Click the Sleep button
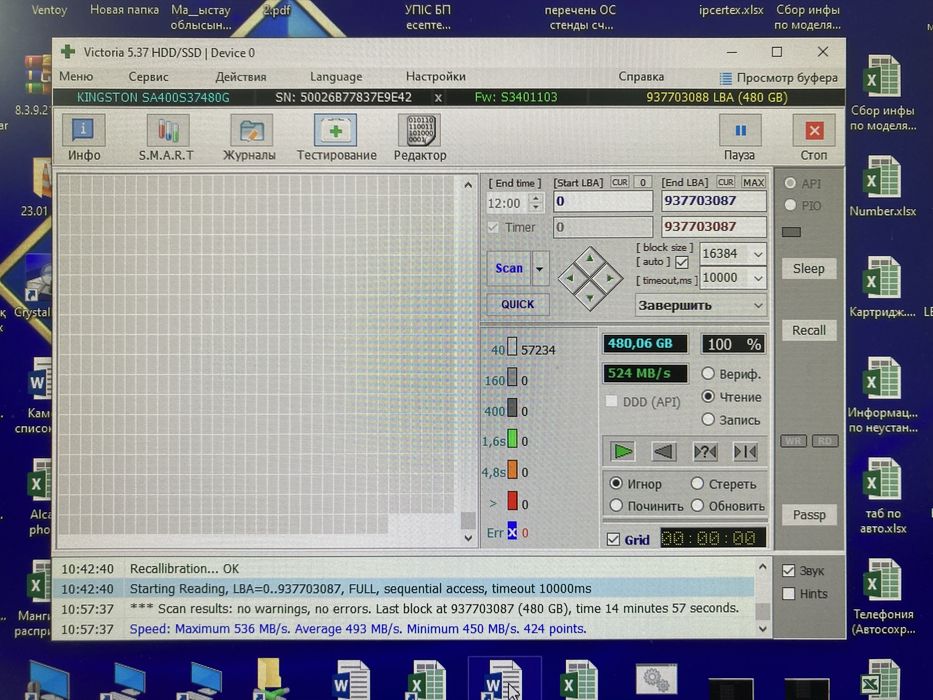The width and height of the screenshot is (933, 700). 809,268
